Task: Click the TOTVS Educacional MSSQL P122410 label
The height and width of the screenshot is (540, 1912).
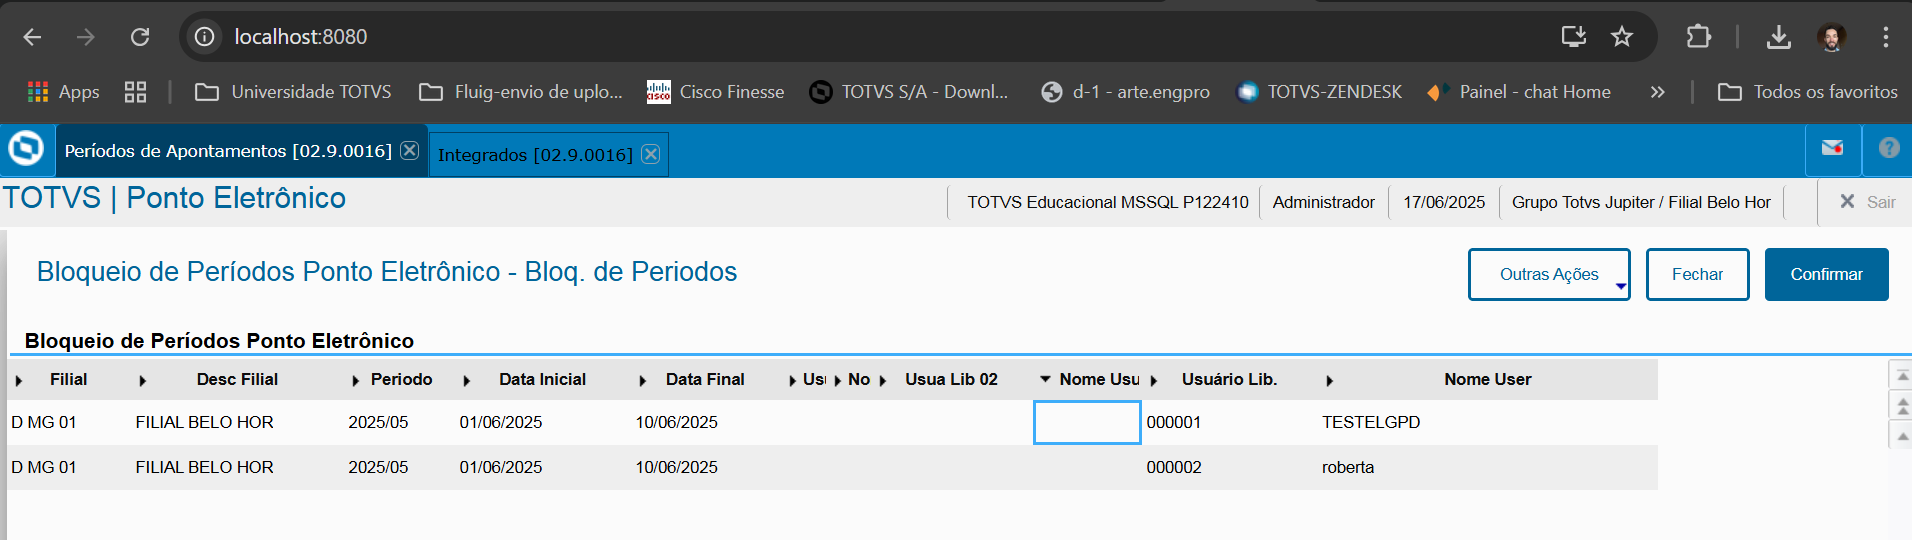Action: point(1108,202)
